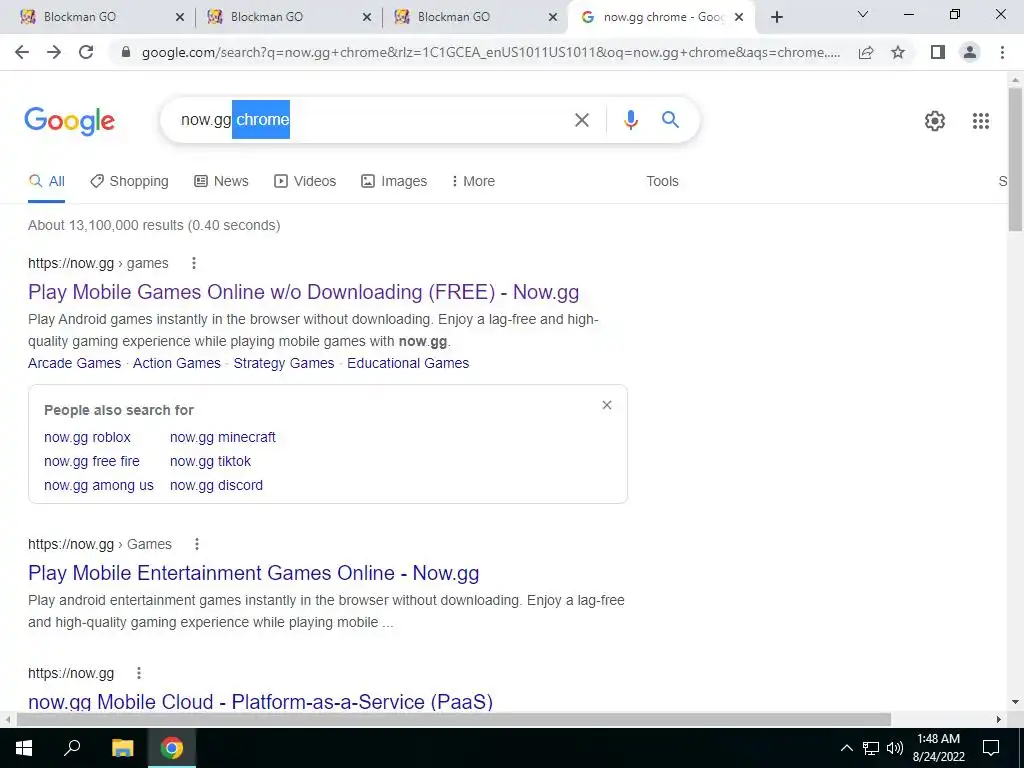Close the first Blockman GO tab
The width and height of the screenshot is (1024, 768).
coord(180,17)
